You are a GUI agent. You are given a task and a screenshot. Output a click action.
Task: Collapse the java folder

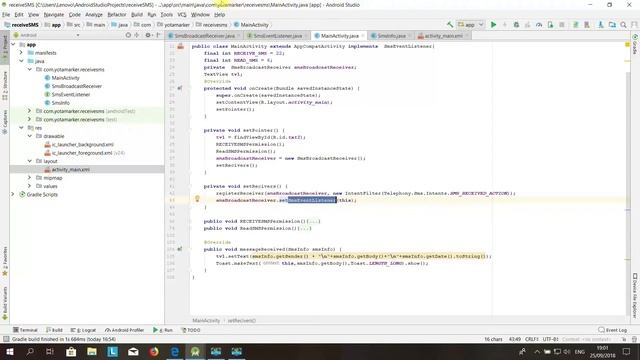pyautogui.click(x=21, y=61)
